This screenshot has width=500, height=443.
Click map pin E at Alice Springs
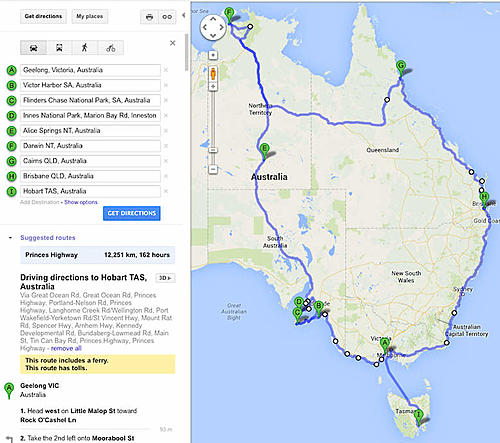[x=264, y=151]
